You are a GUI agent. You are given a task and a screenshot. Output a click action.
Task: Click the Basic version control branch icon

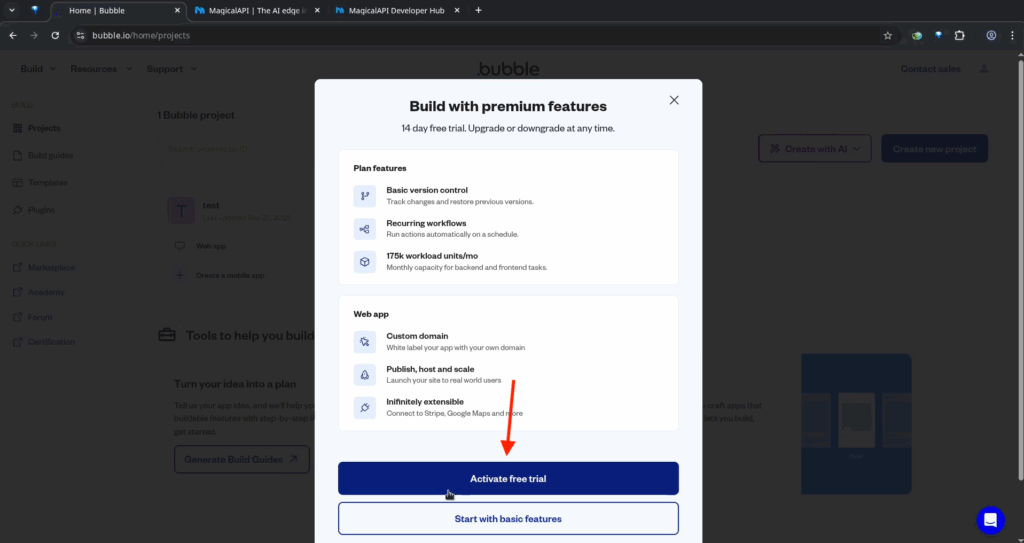(365, 196)
